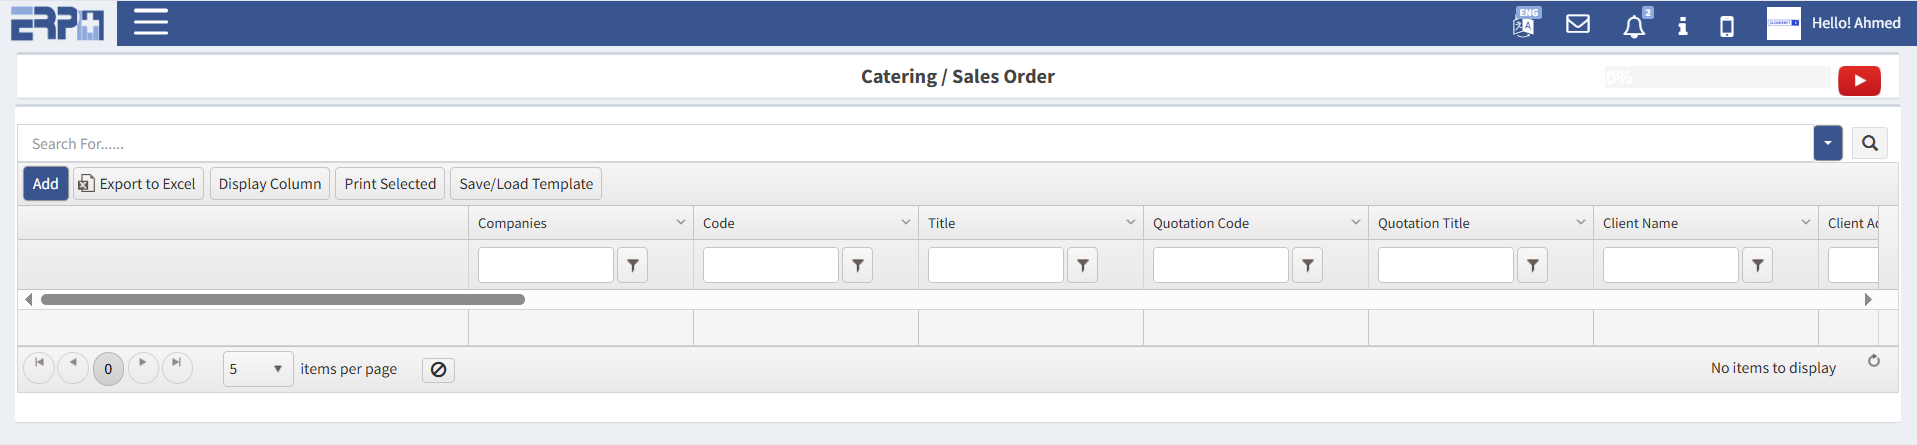Open the hamburger navigation menu
Screen dimensions: 1917x445
coord(151,22)
